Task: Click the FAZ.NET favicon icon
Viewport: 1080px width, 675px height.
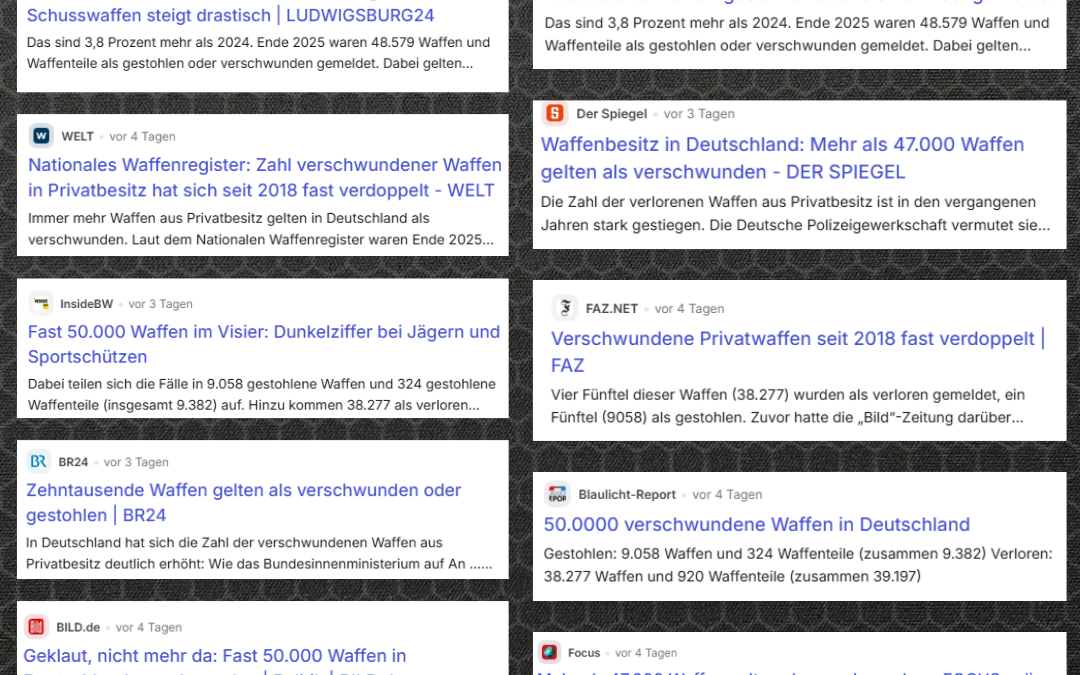Action: click(565, 308)
